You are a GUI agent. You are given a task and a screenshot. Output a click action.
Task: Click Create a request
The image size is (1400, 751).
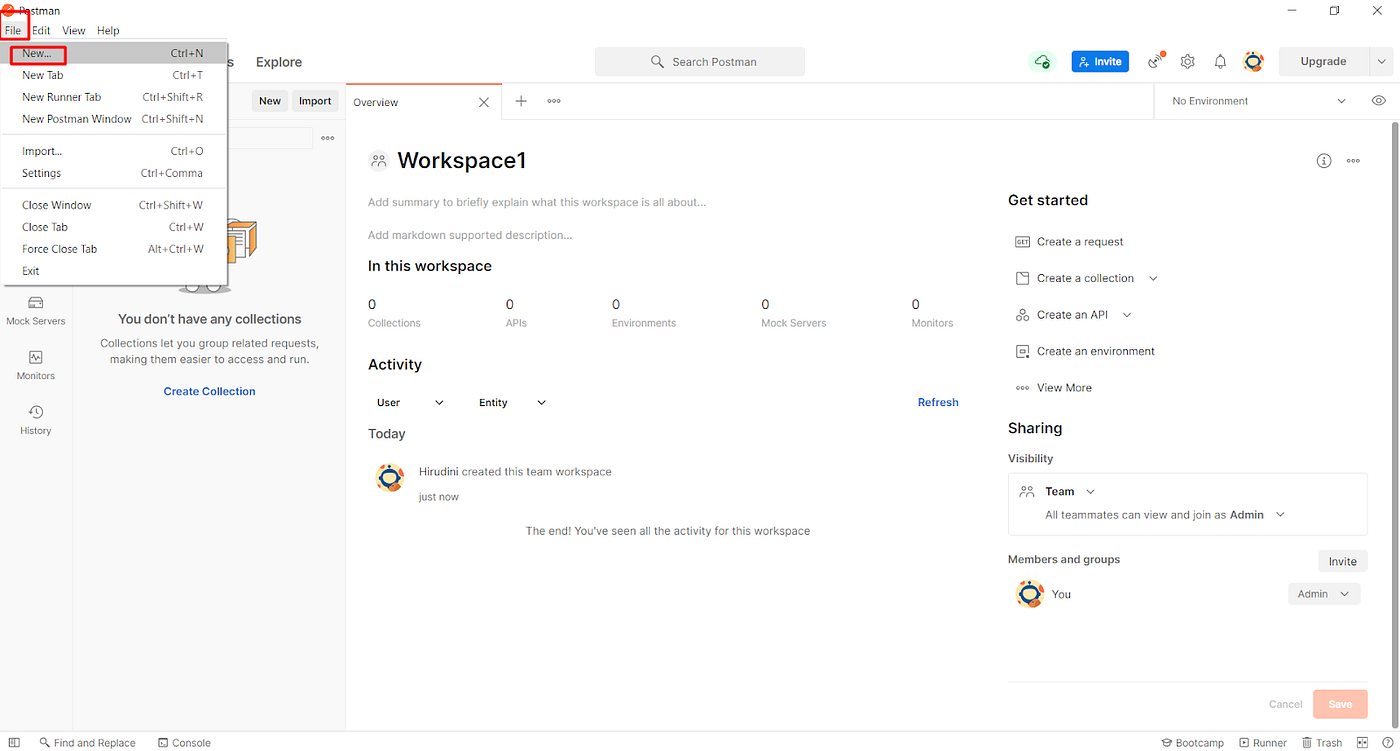1069,242
